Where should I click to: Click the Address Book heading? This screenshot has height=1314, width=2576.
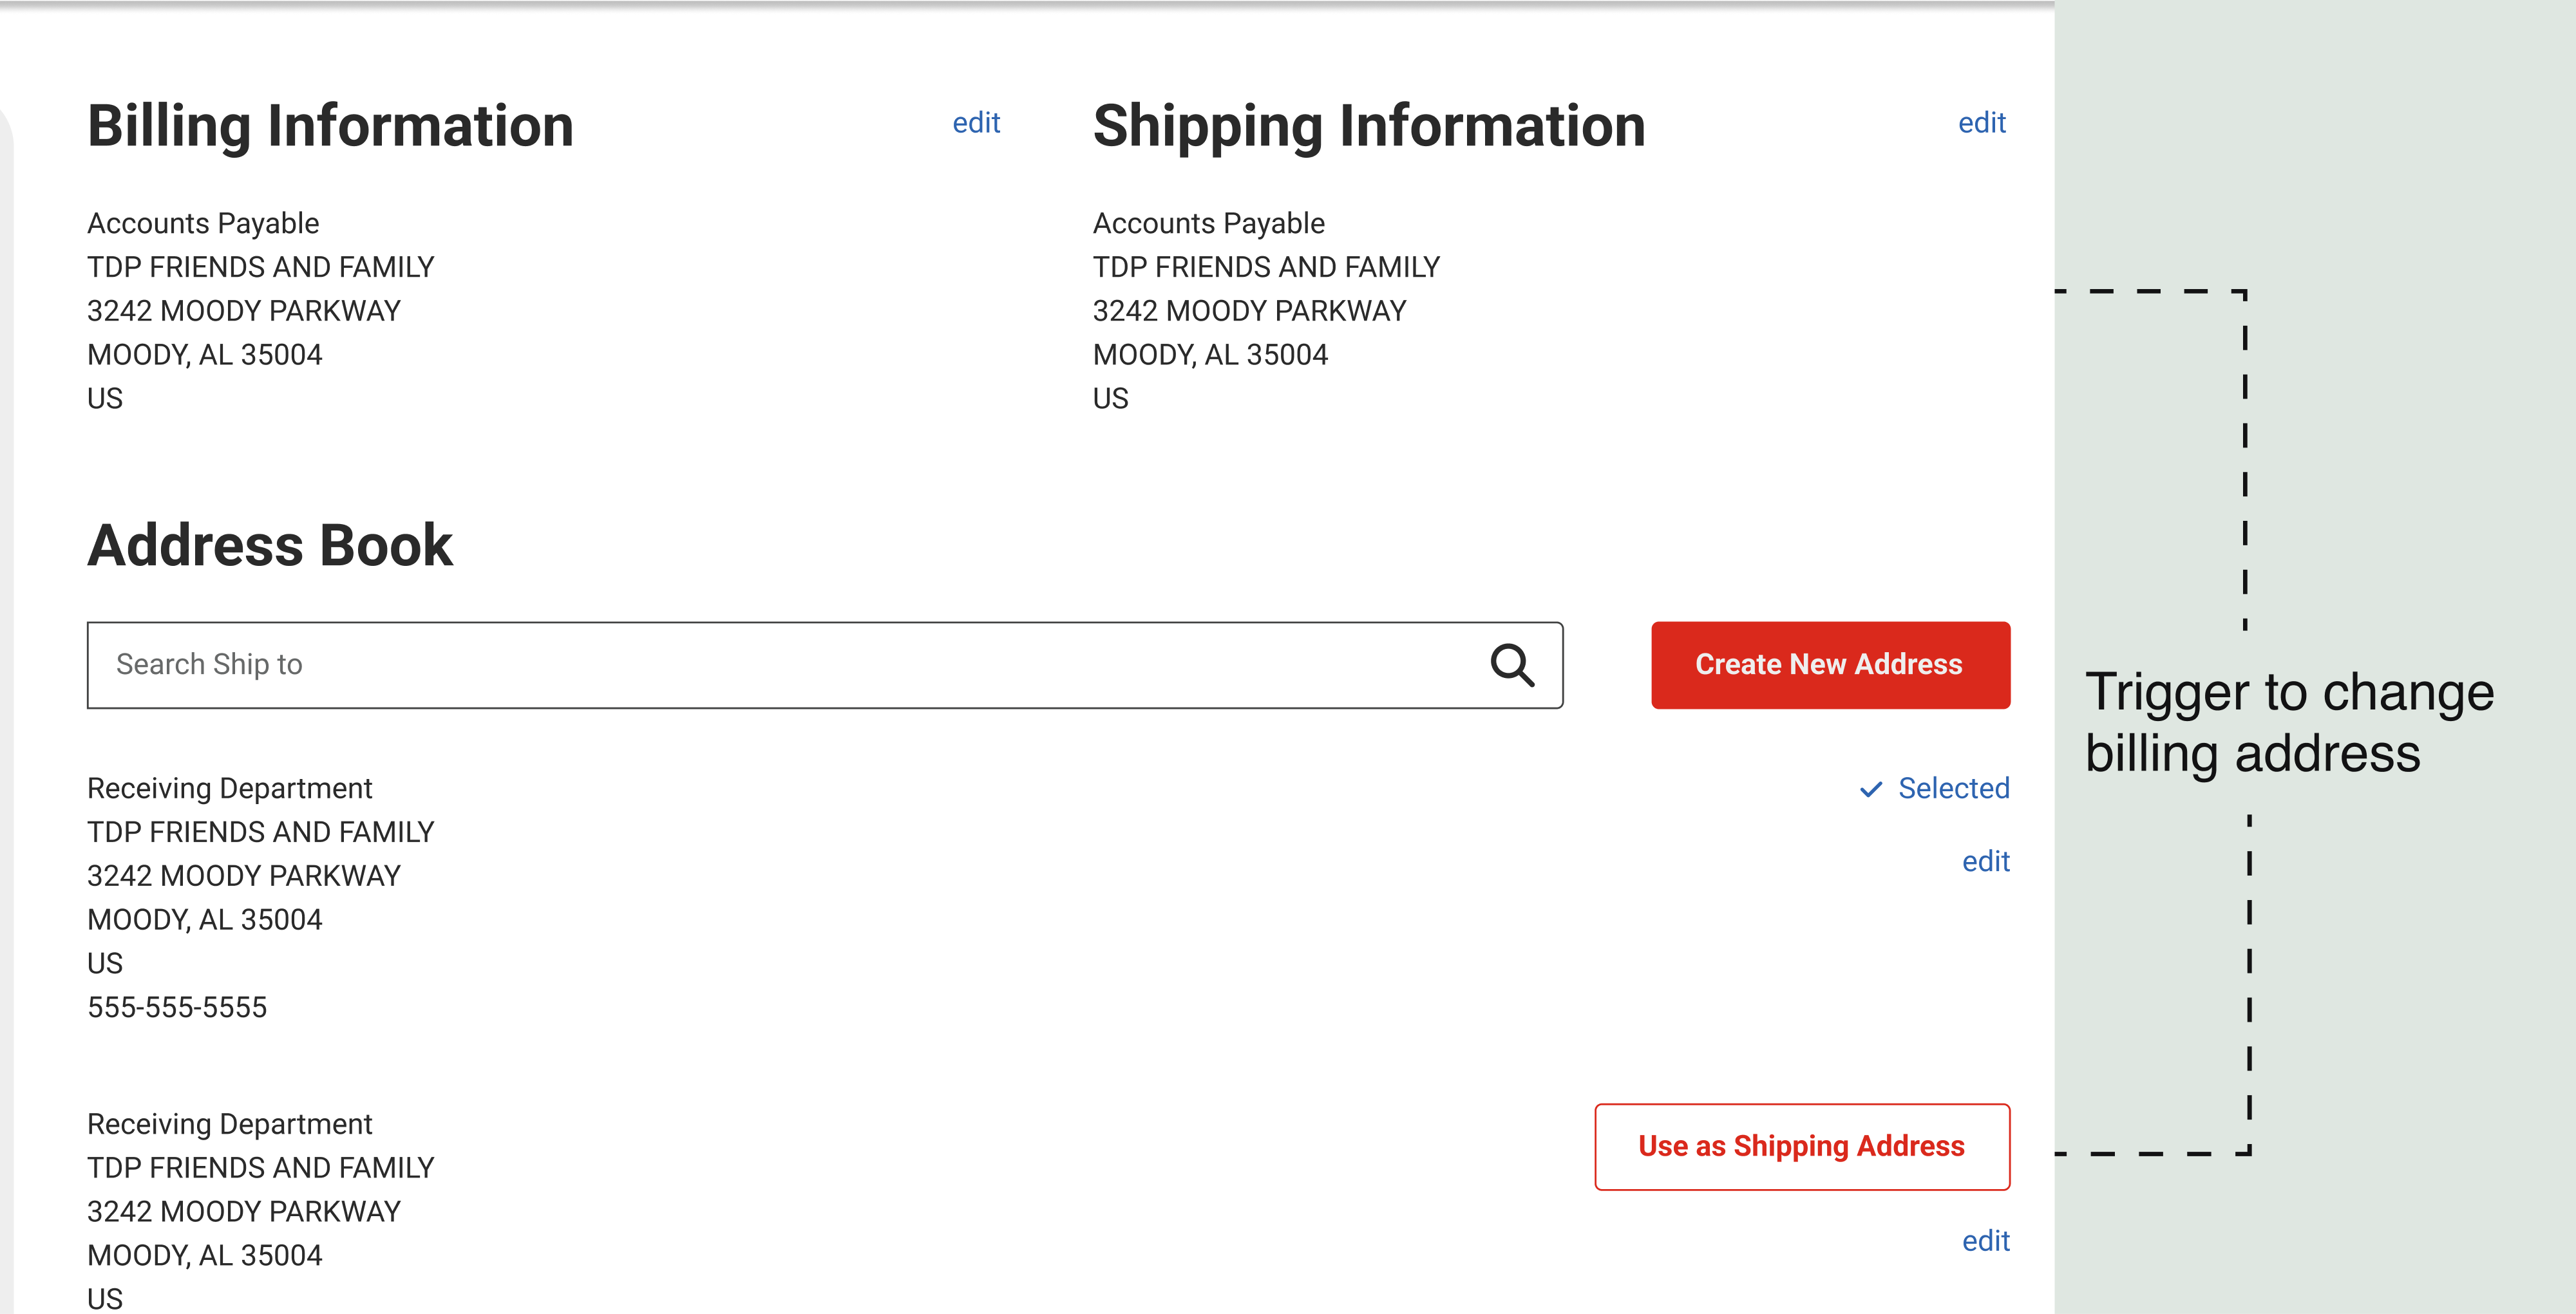(x=270, y=545)
